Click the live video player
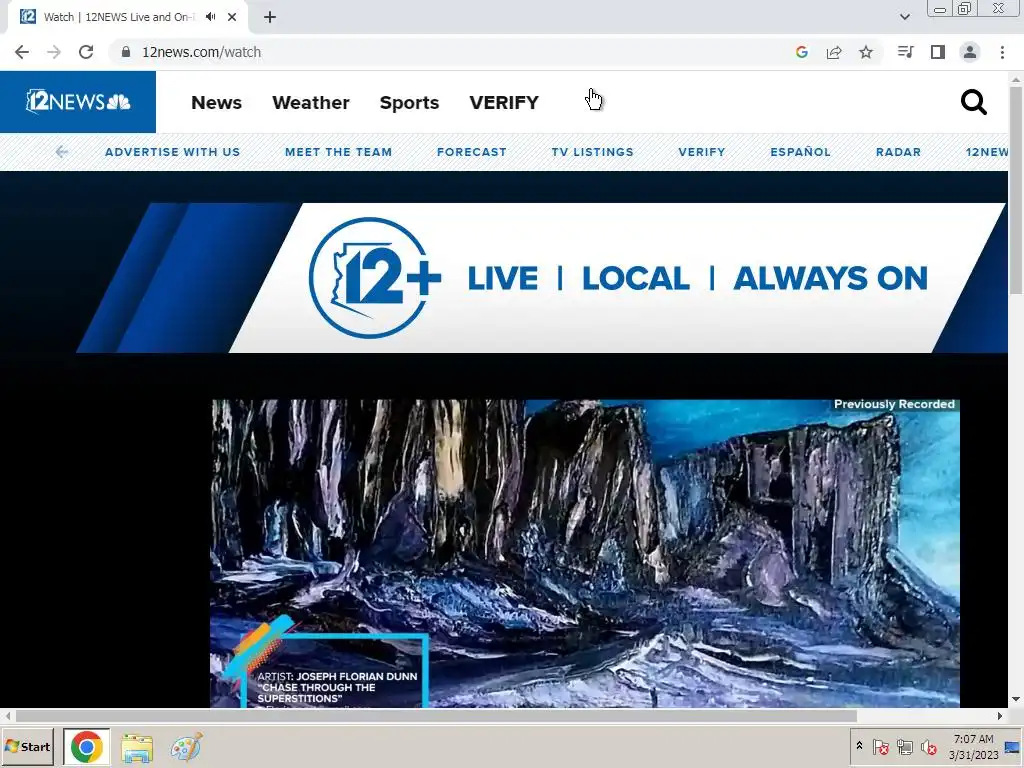Viewport: 1024px width, 768px height. [585, 554]
